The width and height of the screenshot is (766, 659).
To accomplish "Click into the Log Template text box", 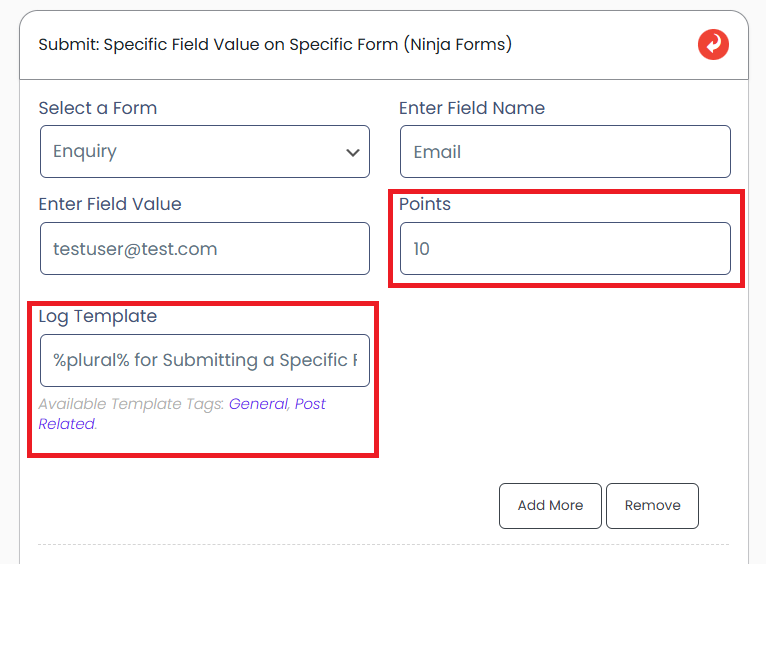I will click(204, 360).
